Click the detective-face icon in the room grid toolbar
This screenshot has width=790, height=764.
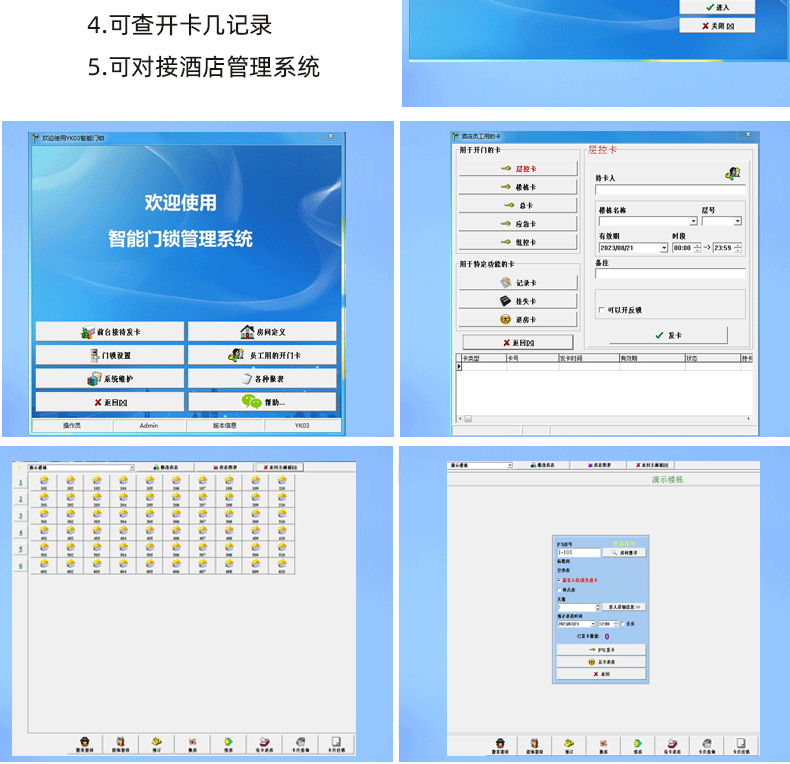[85, 744]
